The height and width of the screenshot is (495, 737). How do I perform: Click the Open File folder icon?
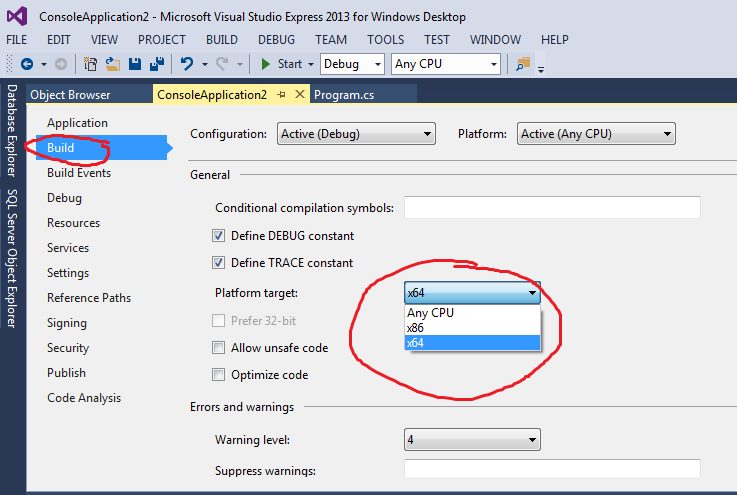[113, 64]
